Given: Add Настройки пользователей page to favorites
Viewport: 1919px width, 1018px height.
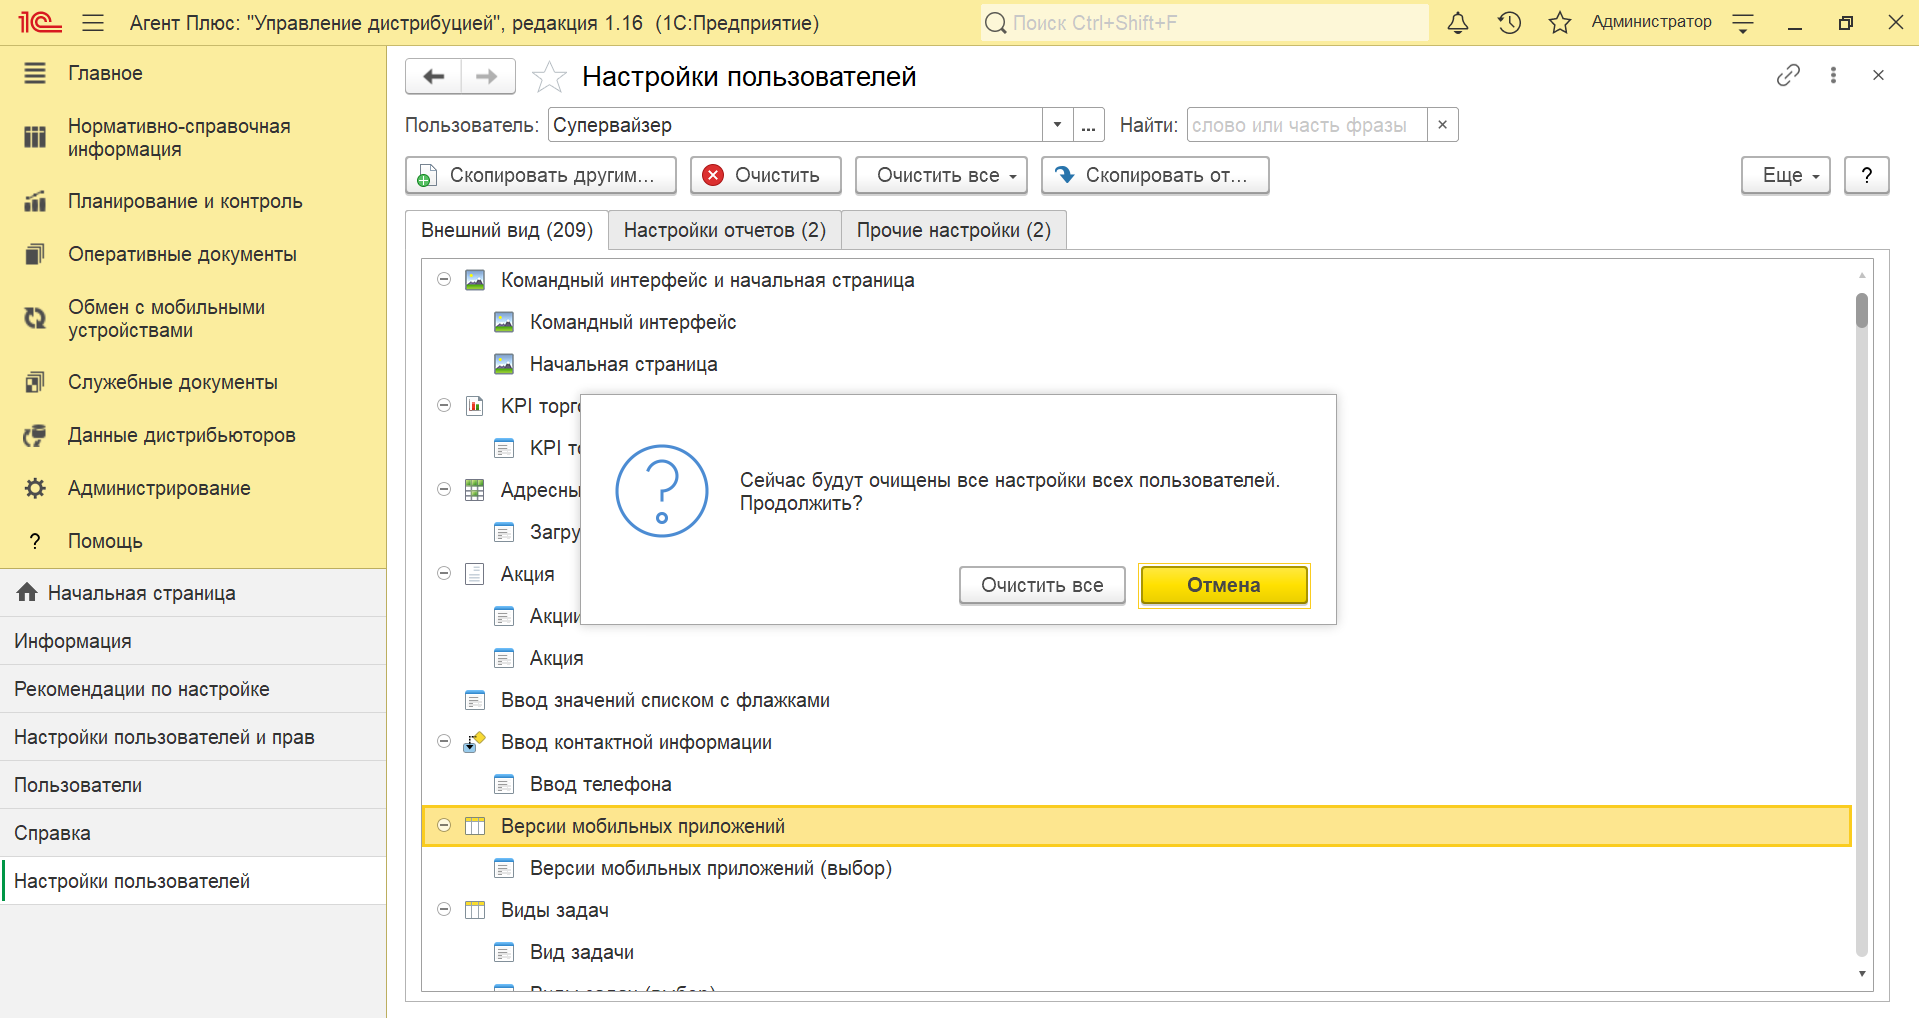Looking at the screenshot, I should coord(549,77).
